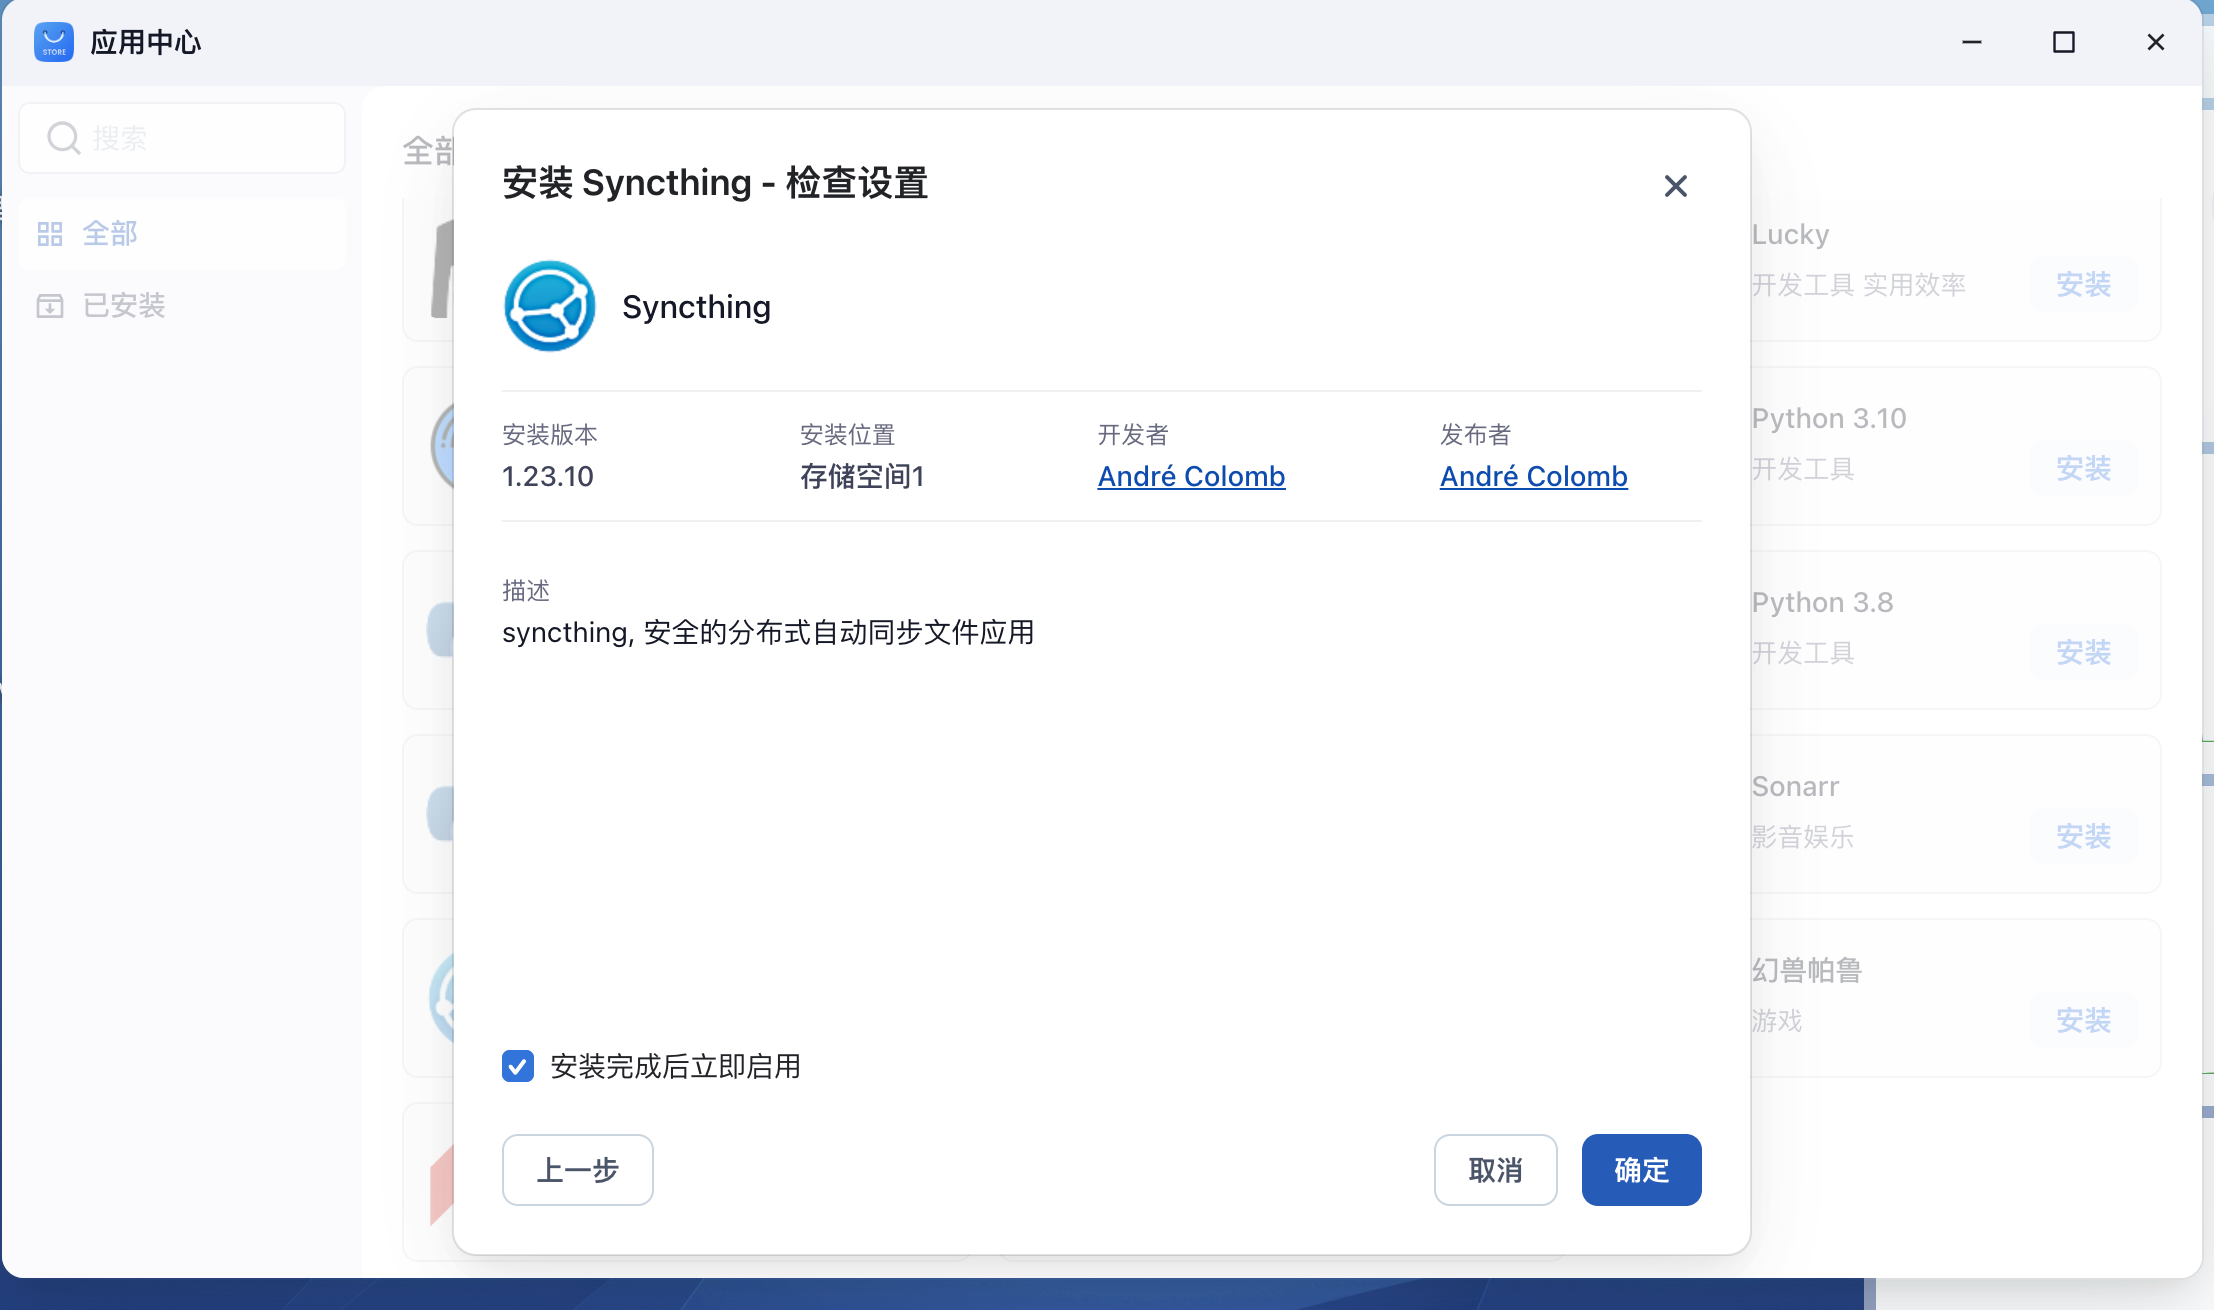The width and height of the screenshot is (2214, 1310).
Task: Install Python 3.10
Action: (2083, 468)
